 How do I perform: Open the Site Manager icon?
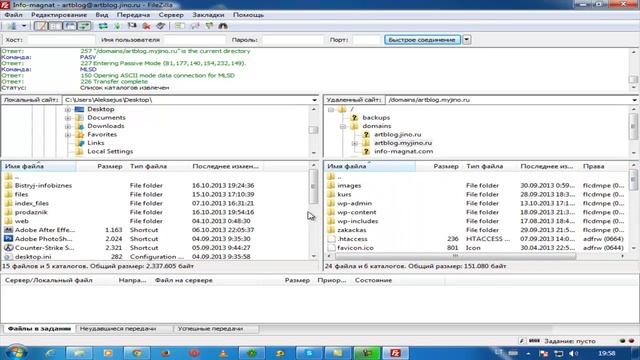pos(11,26)
